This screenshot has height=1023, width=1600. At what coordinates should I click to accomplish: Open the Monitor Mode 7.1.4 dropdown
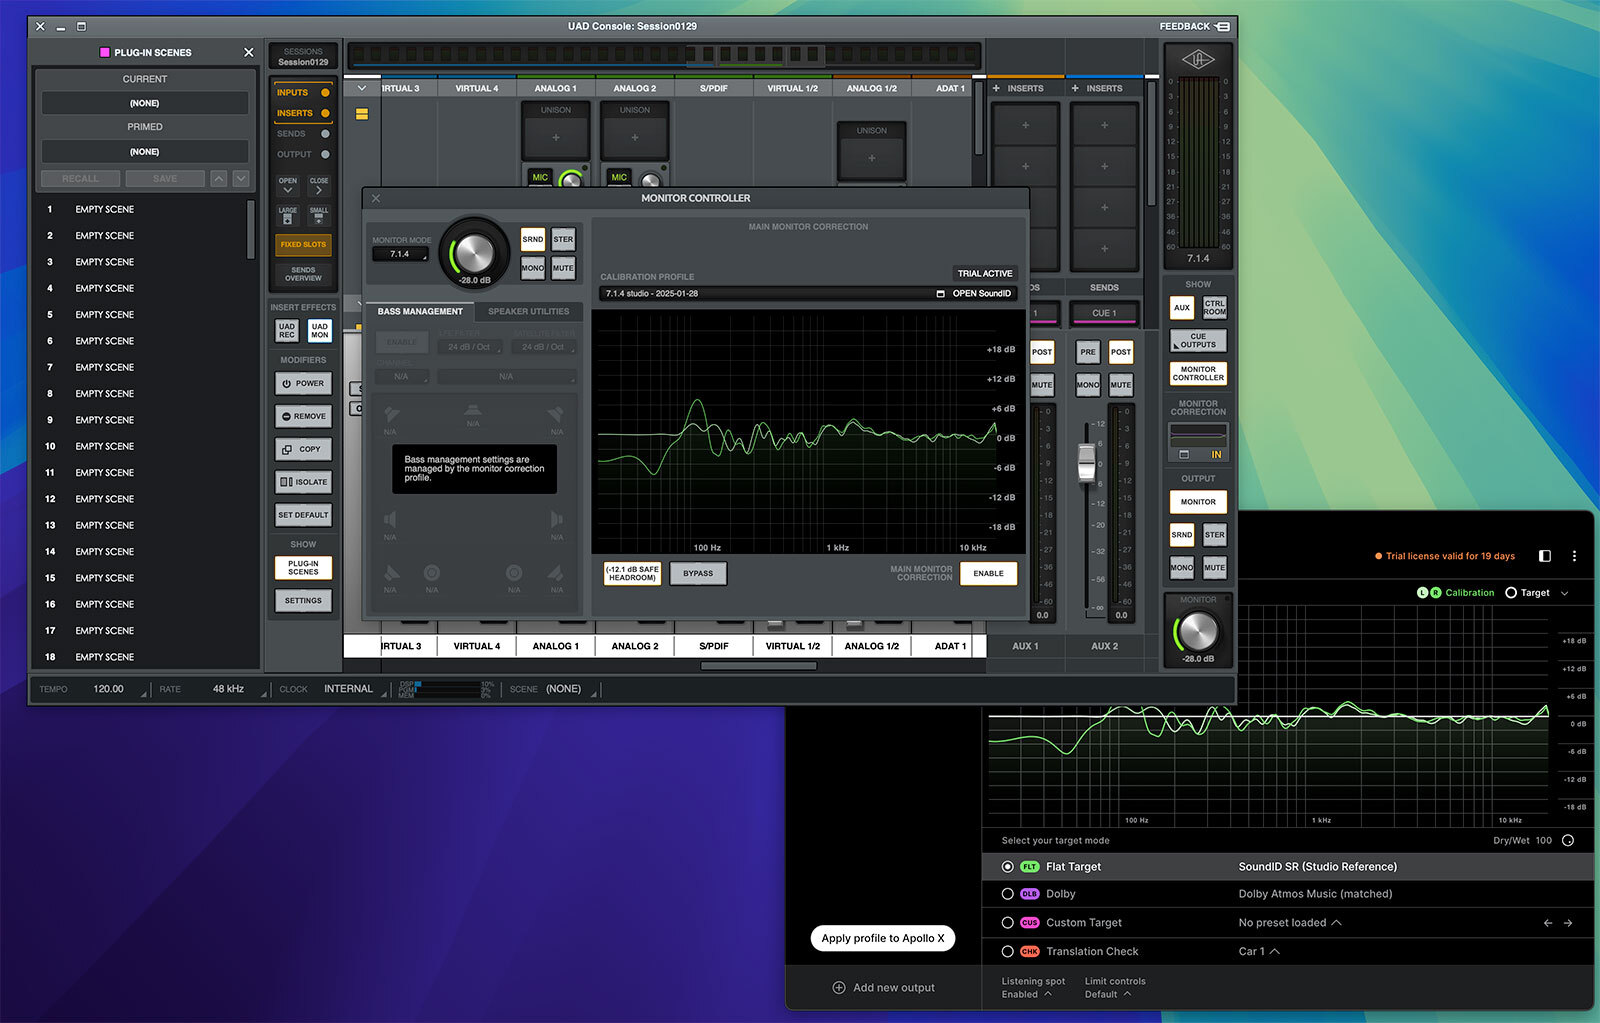tap(400, 254)
